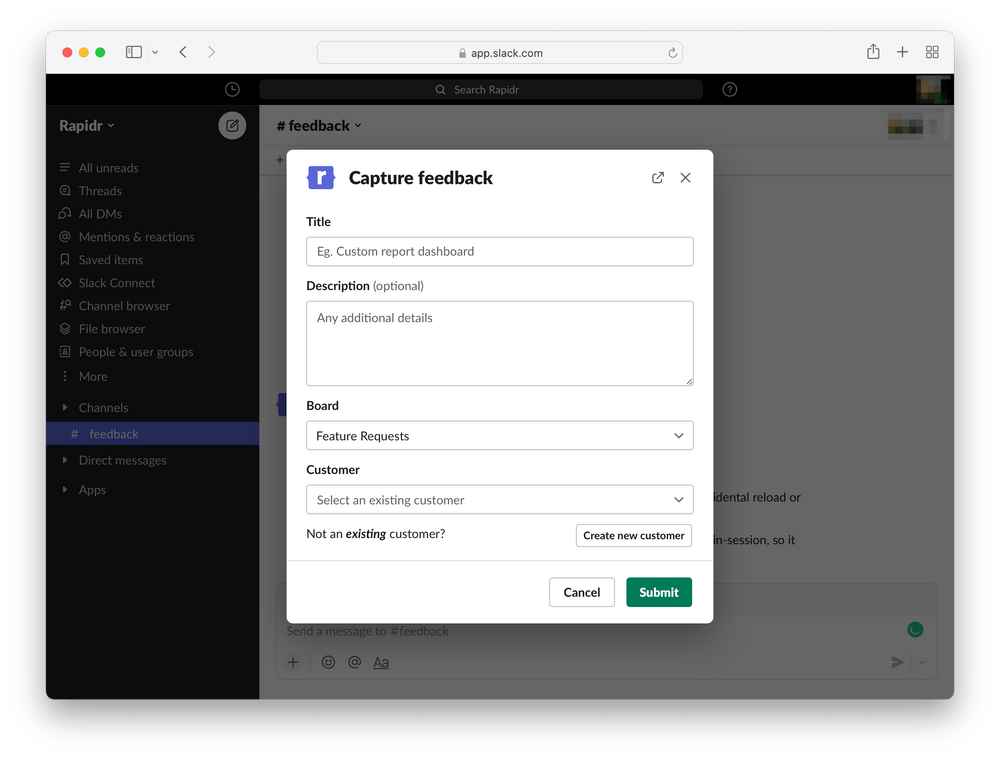1000x760 pixels.
Task: Click the Create new customer button
Action: click(x=634, y=536)
